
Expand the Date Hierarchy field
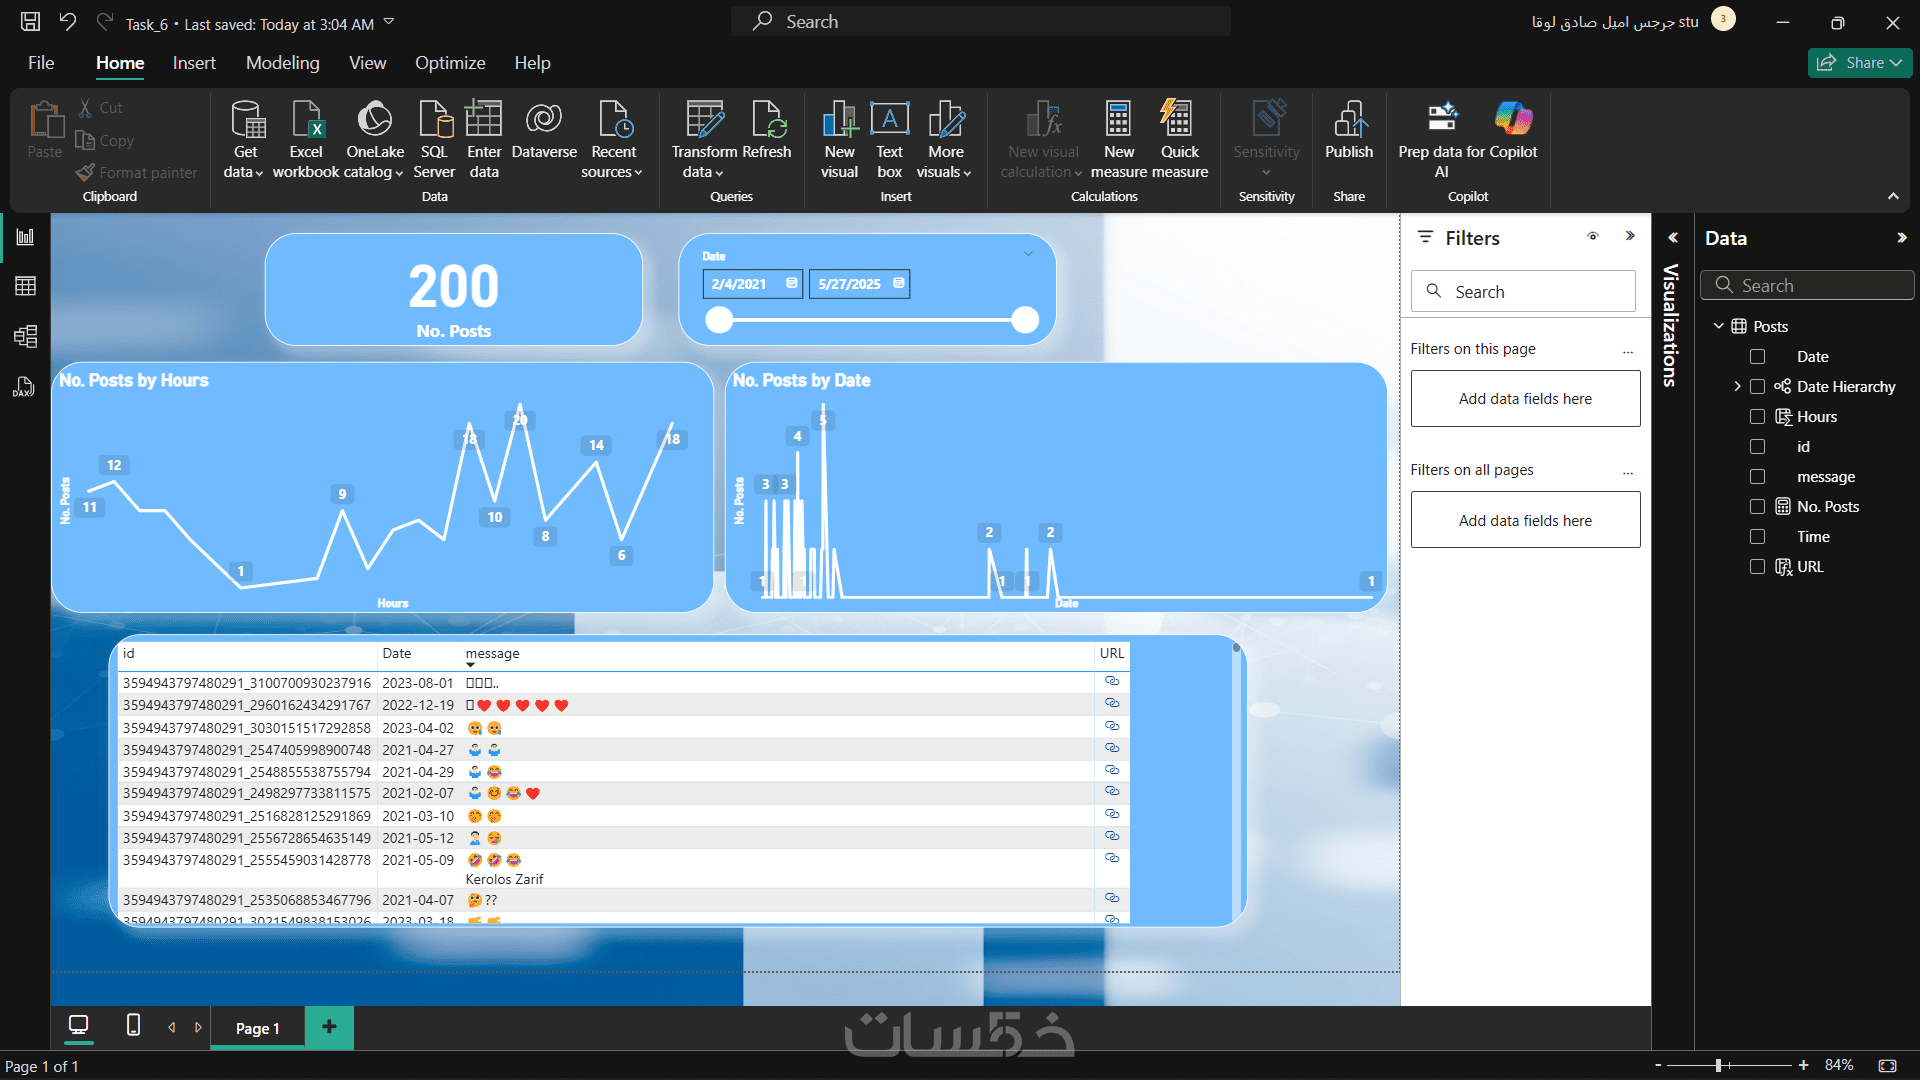(1737, 387)
